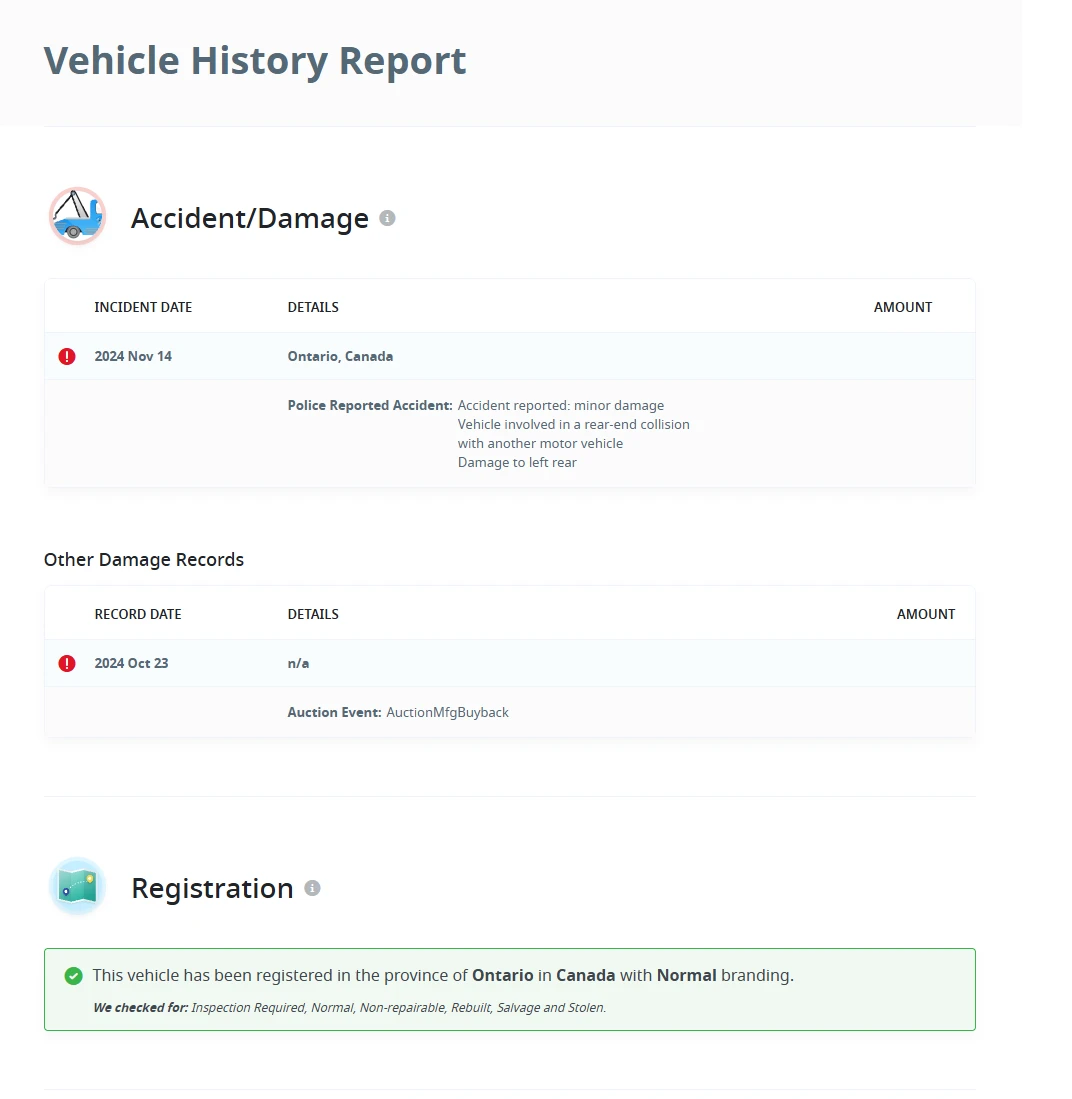Click the Police Reported Accident label
Viewport: 1072px width, 1099px height.
click(370, 405)
